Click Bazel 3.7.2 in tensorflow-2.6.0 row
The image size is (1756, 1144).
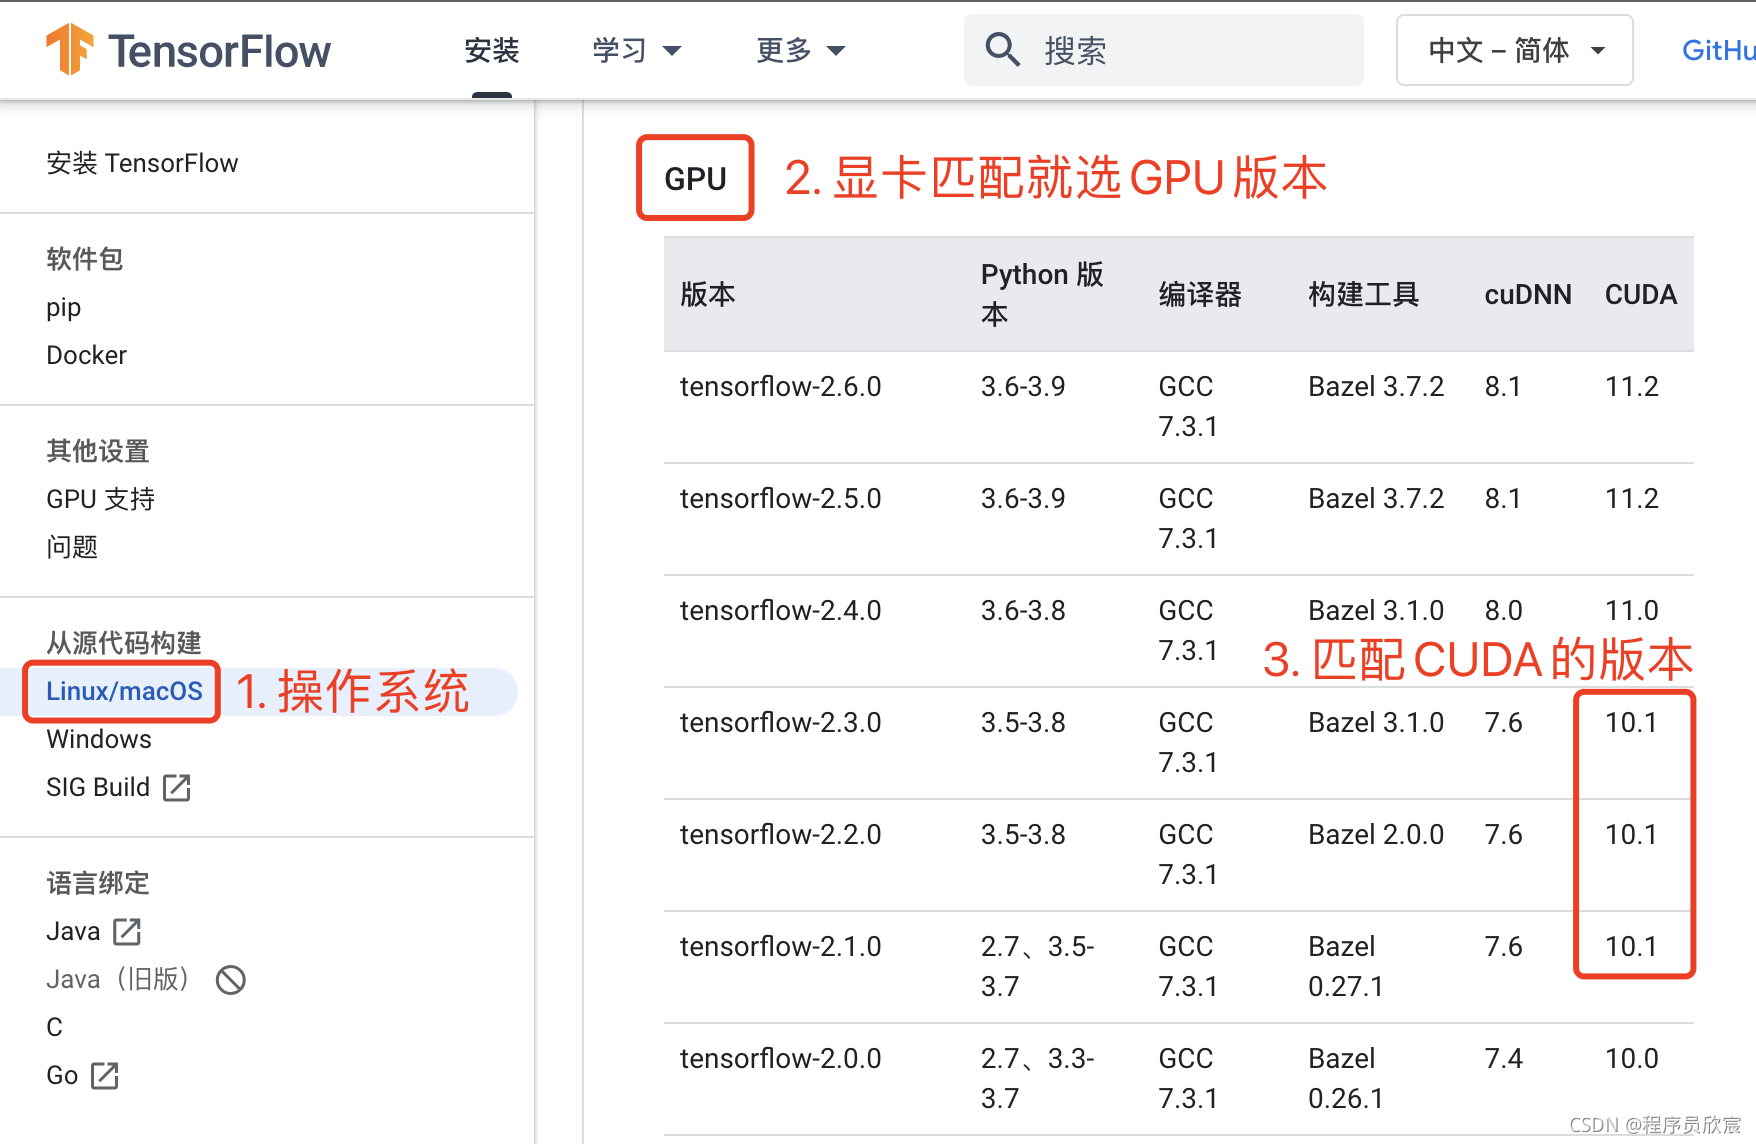pos(1376,386)
